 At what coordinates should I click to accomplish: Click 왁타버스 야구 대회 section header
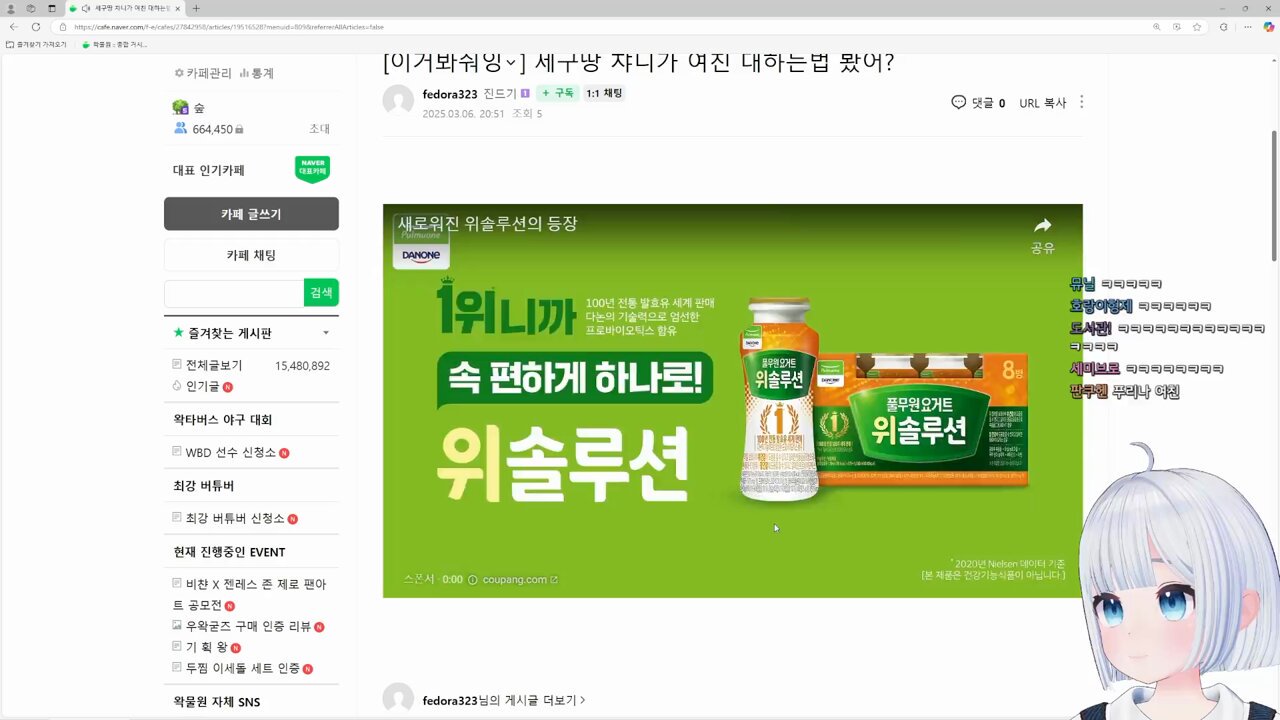click(222, 420)
